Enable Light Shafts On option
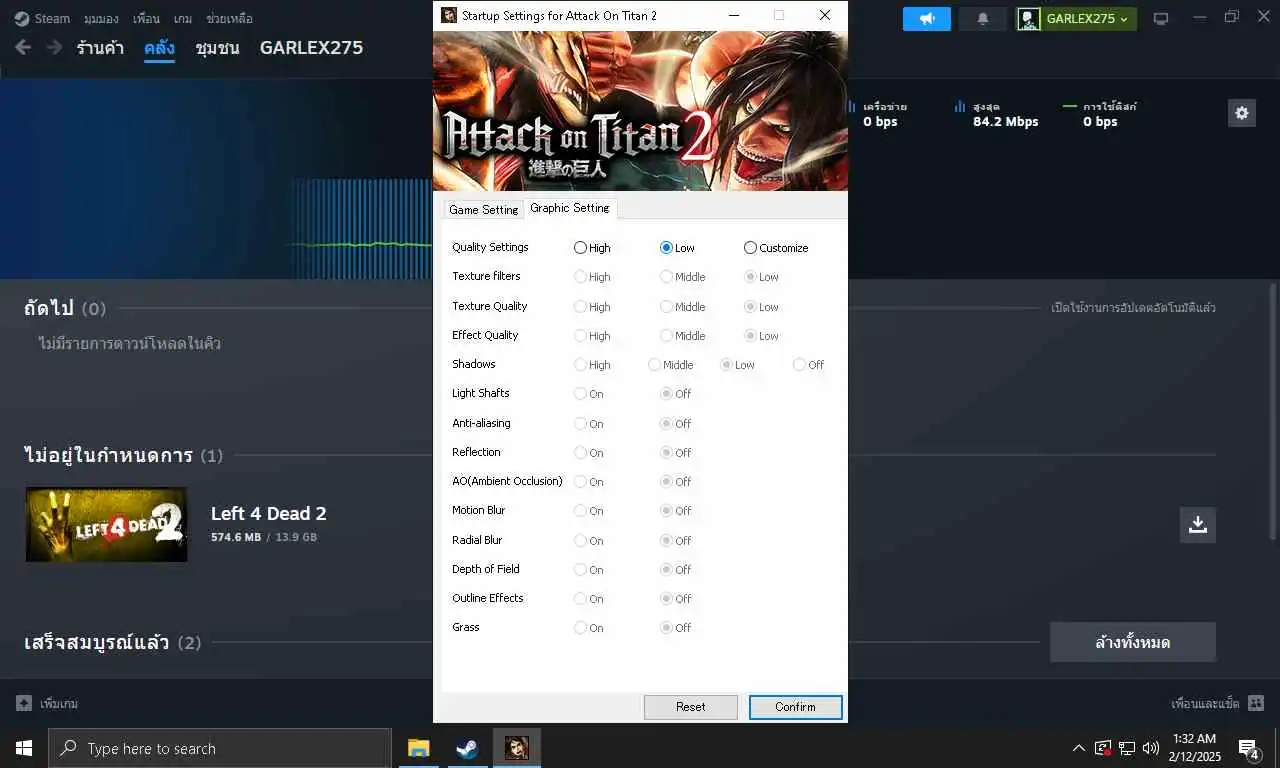Image resolution: width=1280 pixels, height=768 pixels. pyautogui.click(x=588, y=394)
